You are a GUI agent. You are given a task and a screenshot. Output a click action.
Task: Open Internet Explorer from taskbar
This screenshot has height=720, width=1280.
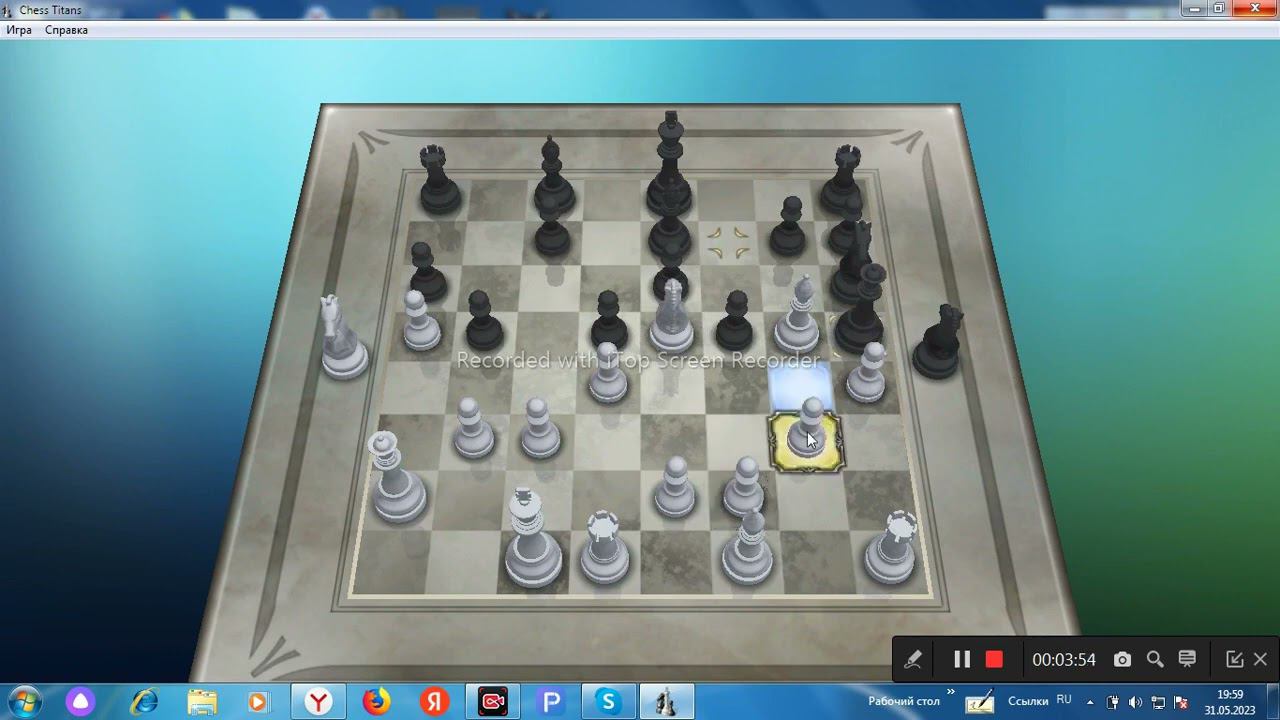pos(145,702)
